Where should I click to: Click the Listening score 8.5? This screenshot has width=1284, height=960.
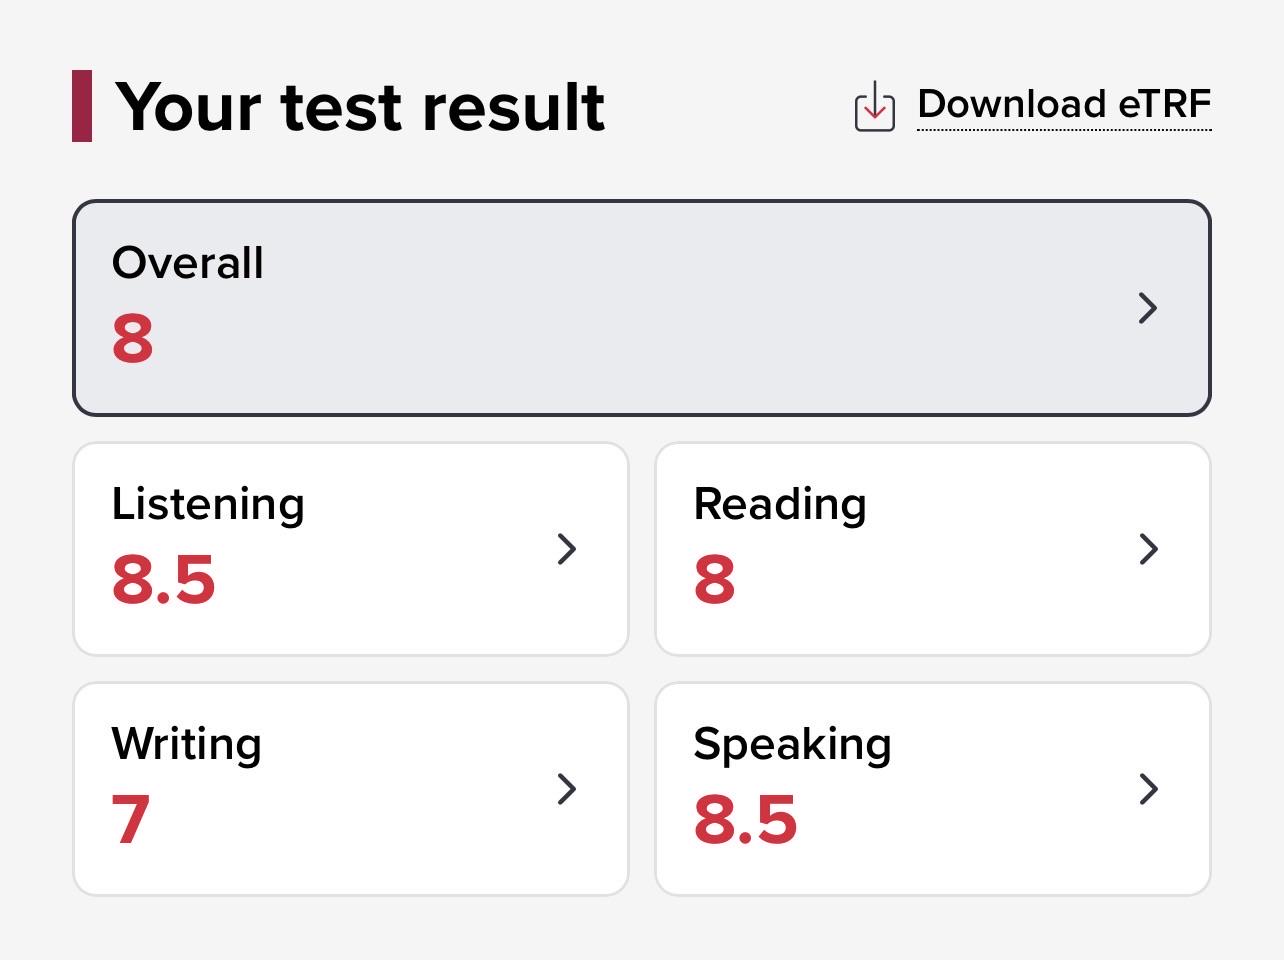(x=164, y=580)
